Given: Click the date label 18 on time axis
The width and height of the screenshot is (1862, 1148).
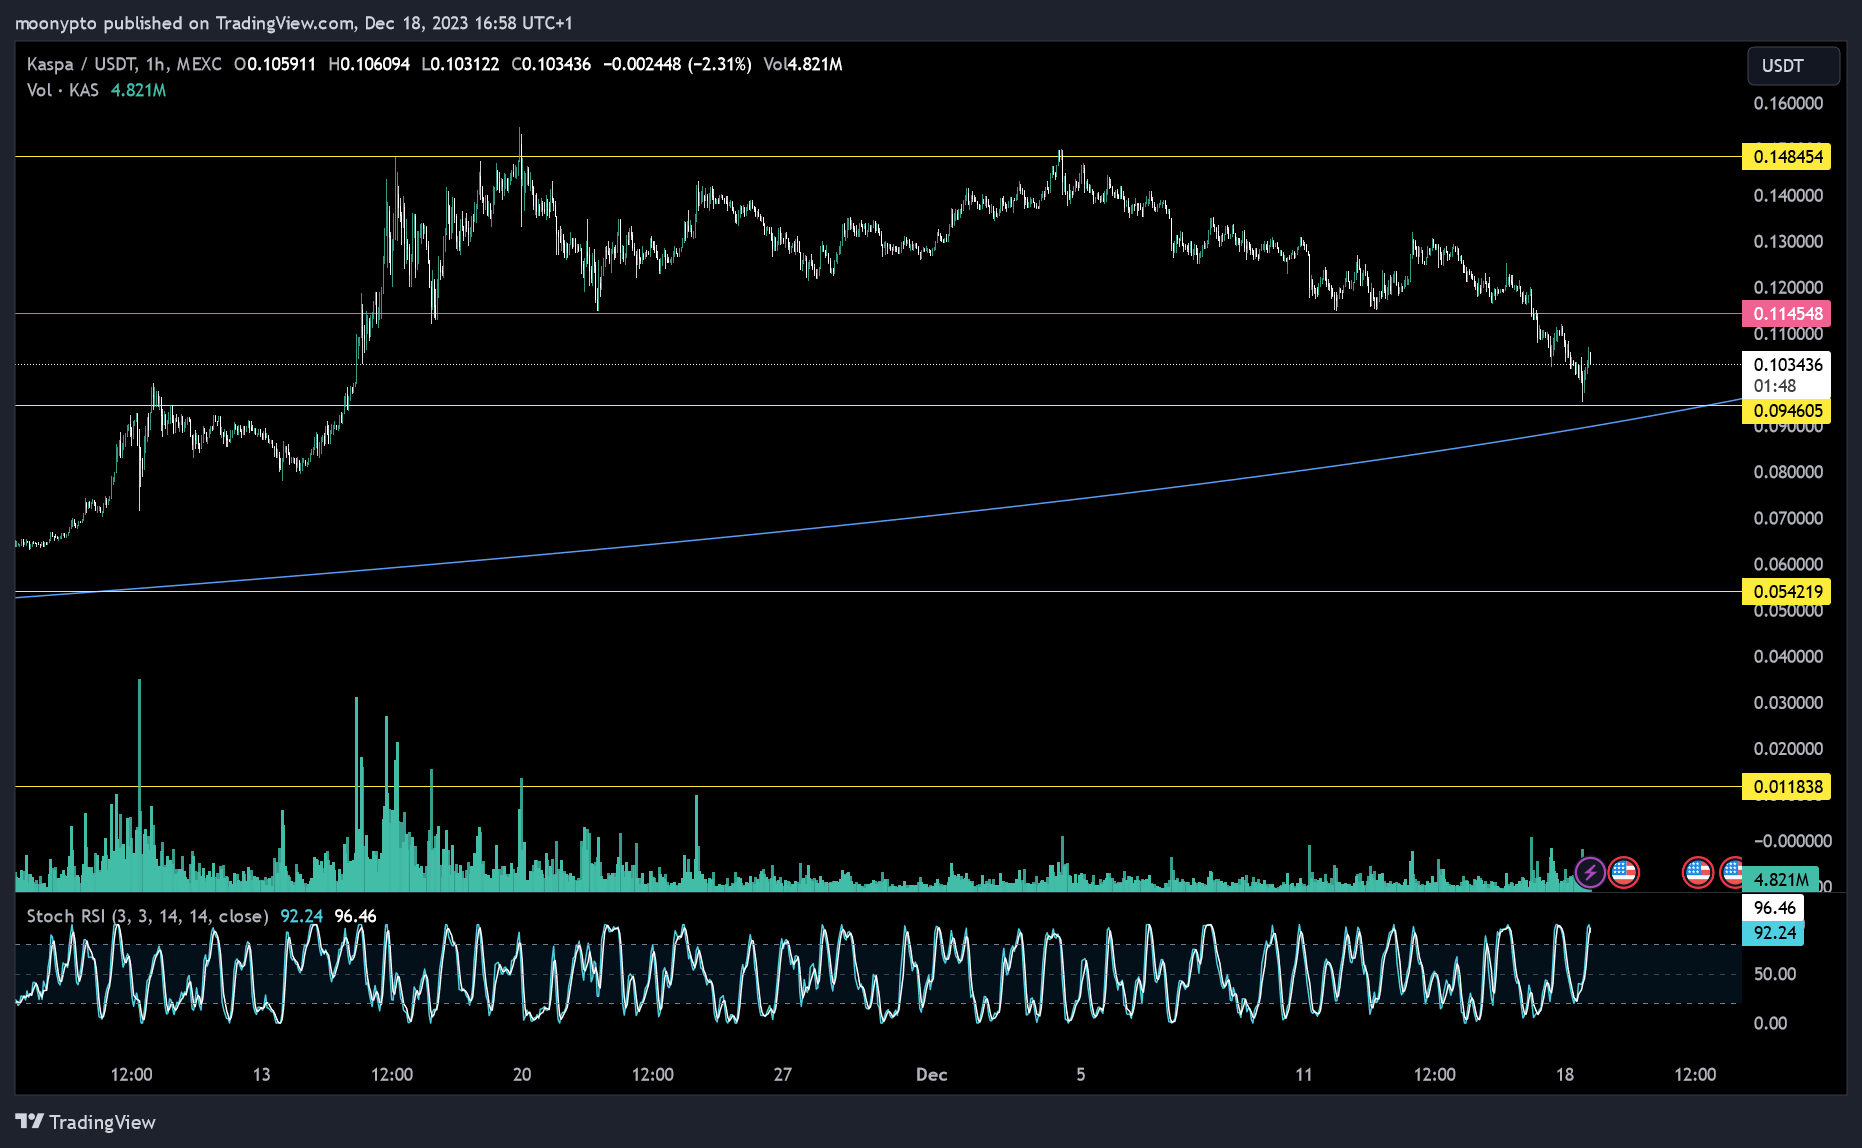Looking at the screenshot, I should [x=1565, y=1075].
